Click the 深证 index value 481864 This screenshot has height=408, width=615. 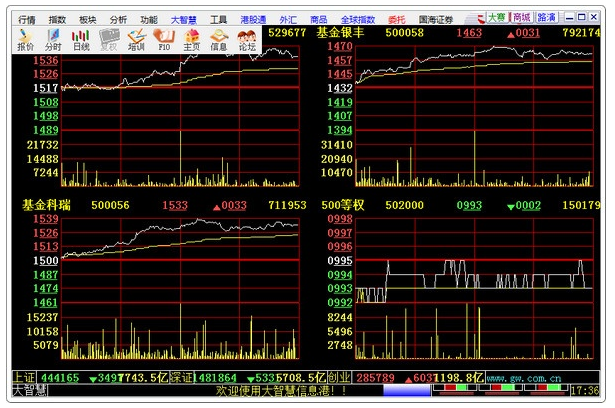click(x=218, y=378)
